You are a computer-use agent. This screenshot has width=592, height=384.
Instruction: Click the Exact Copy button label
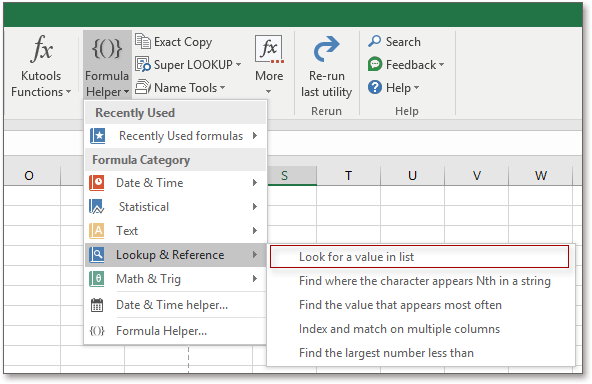(183, 42)
